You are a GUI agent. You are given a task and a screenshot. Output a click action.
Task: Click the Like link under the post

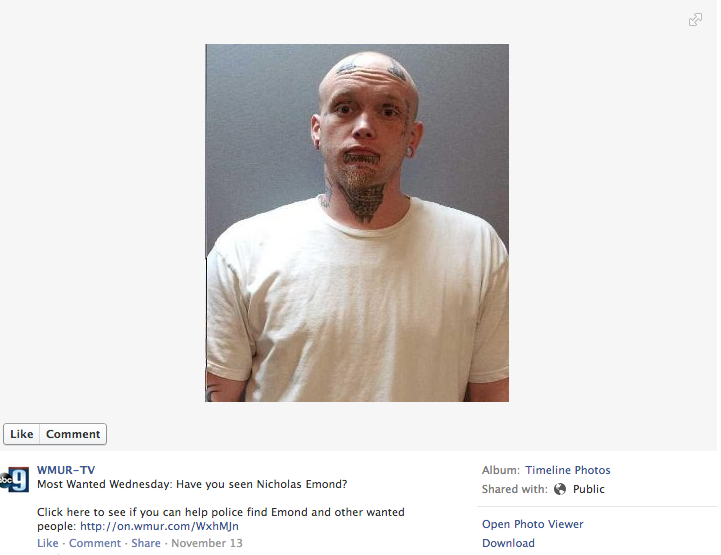coord(48,543)
